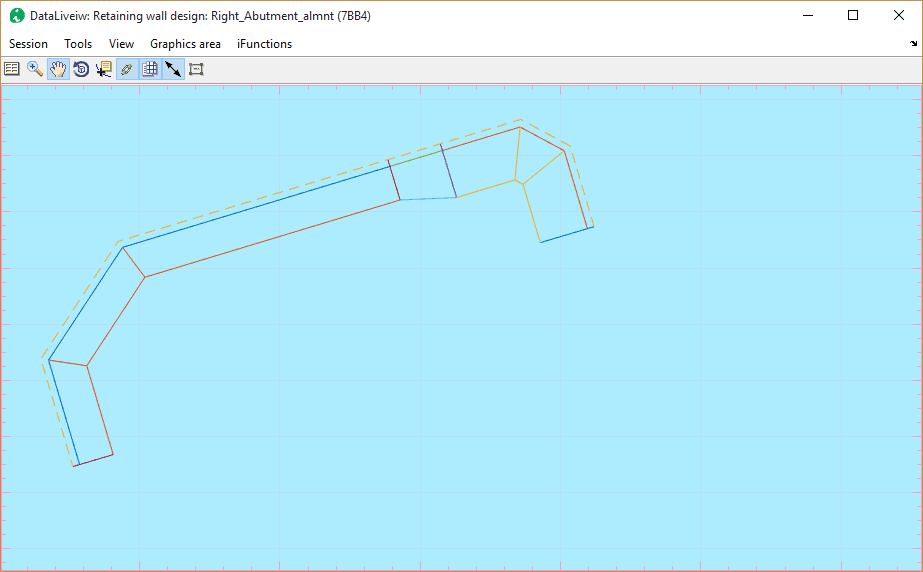Click the green DataLiveiw application icon
This screenshot has height=572, width=923.
tap(16, 16)
